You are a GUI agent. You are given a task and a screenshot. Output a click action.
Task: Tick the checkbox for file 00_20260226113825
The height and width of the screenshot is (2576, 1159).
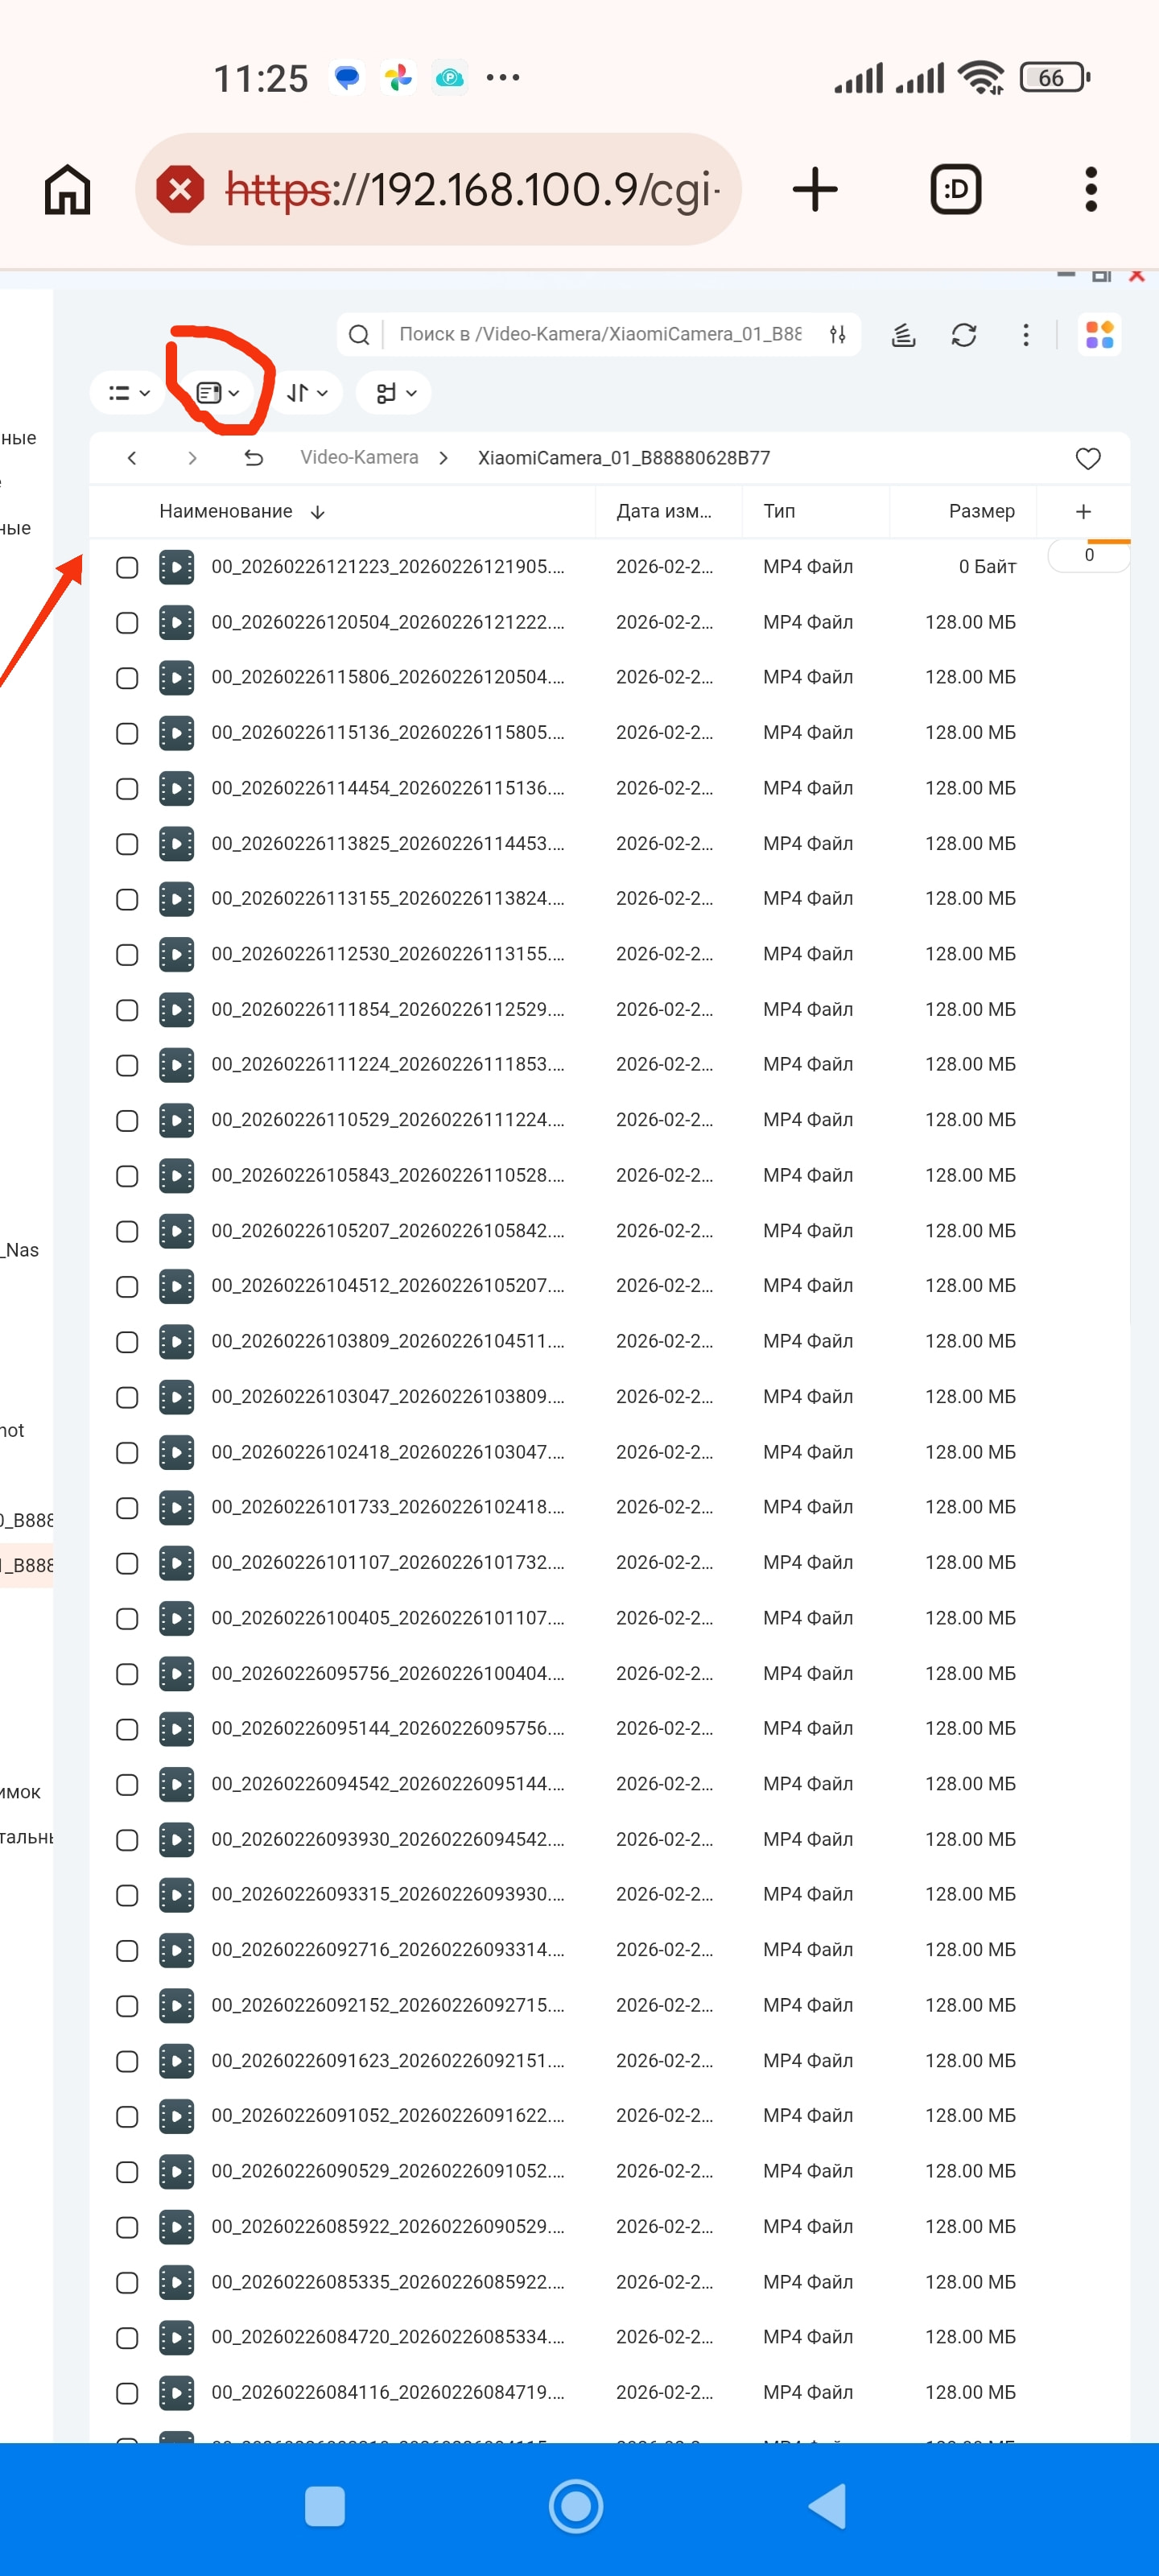coord(127,844)
